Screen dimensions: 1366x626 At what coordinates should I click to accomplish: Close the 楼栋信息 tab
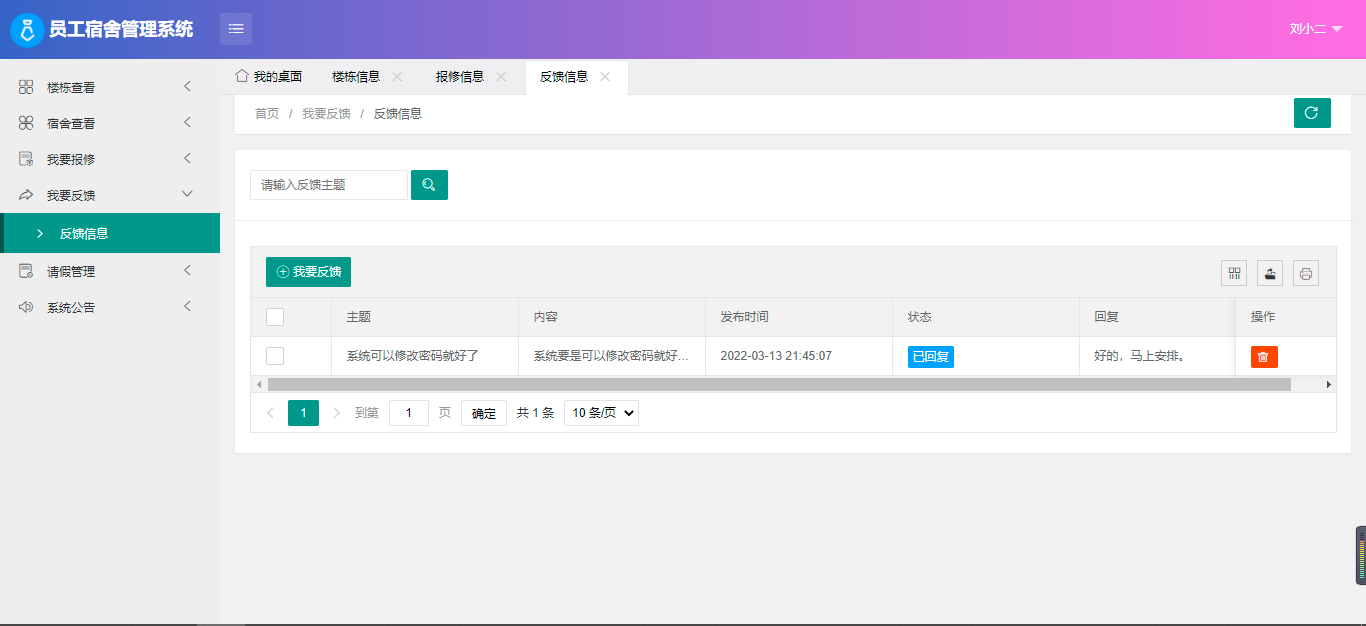[397, 77]
